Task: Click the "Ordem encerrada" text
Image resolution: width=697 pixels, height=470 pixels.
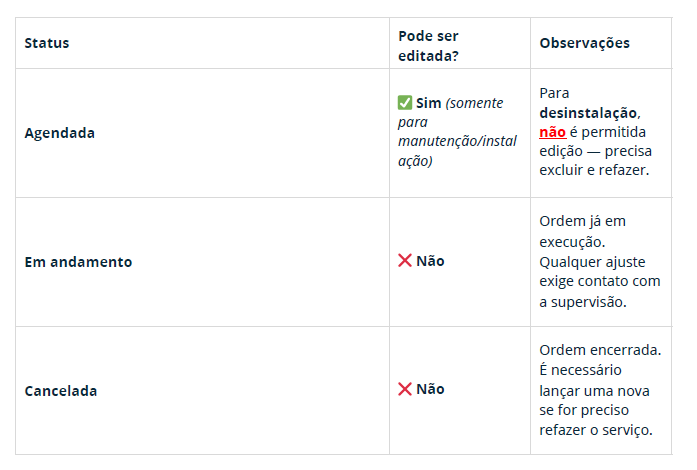Action: [x=599, y=351]
